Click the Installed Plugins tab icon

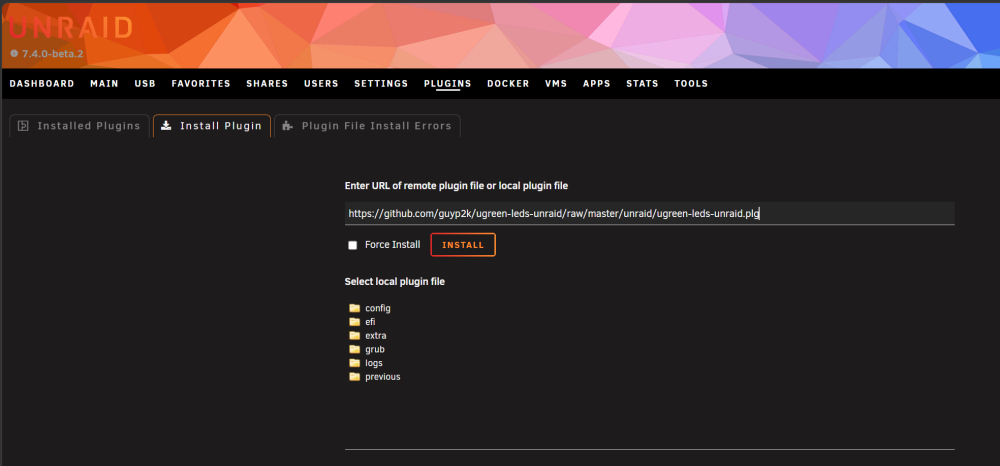23,126
